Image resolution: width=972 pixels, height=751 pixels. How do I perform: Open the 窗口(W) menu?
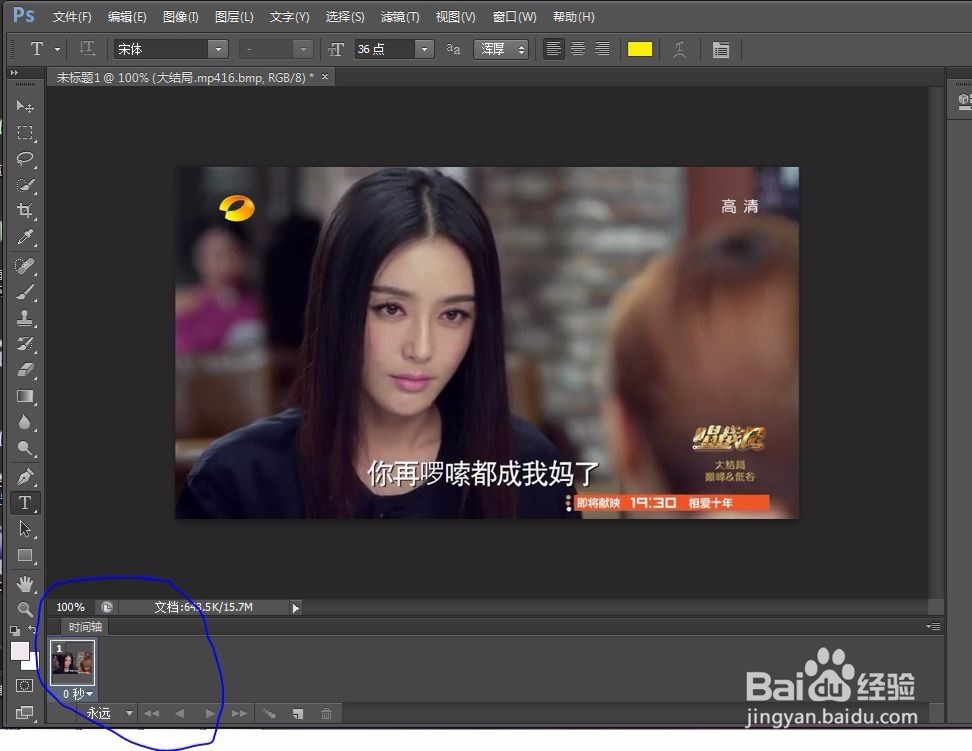tap(515, 17)
